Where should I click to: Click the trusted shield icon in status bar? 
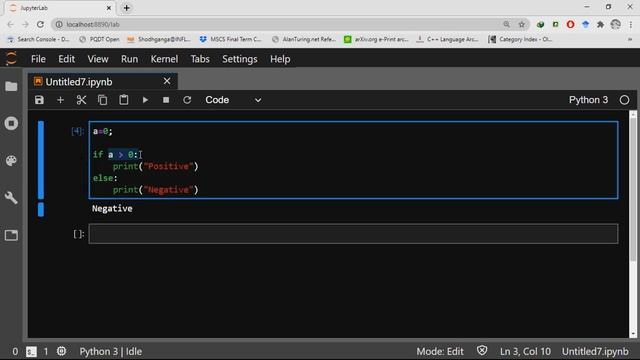482,351
